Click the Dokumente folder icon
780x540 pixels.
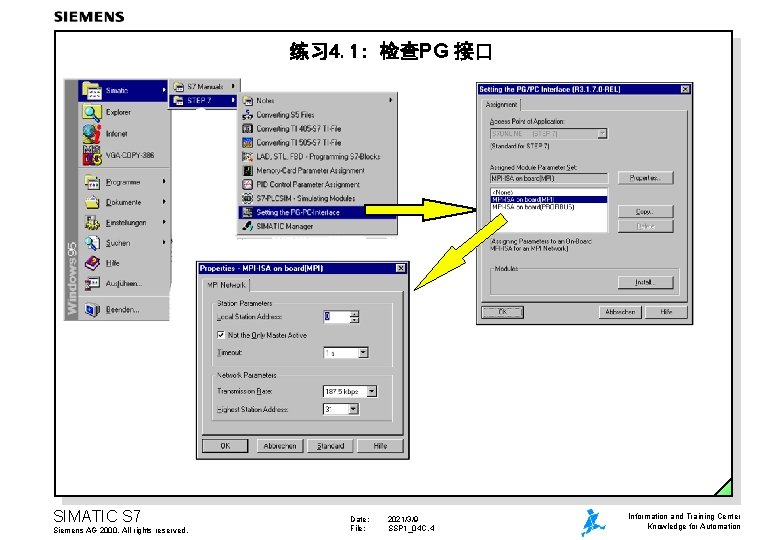point(92,202)
